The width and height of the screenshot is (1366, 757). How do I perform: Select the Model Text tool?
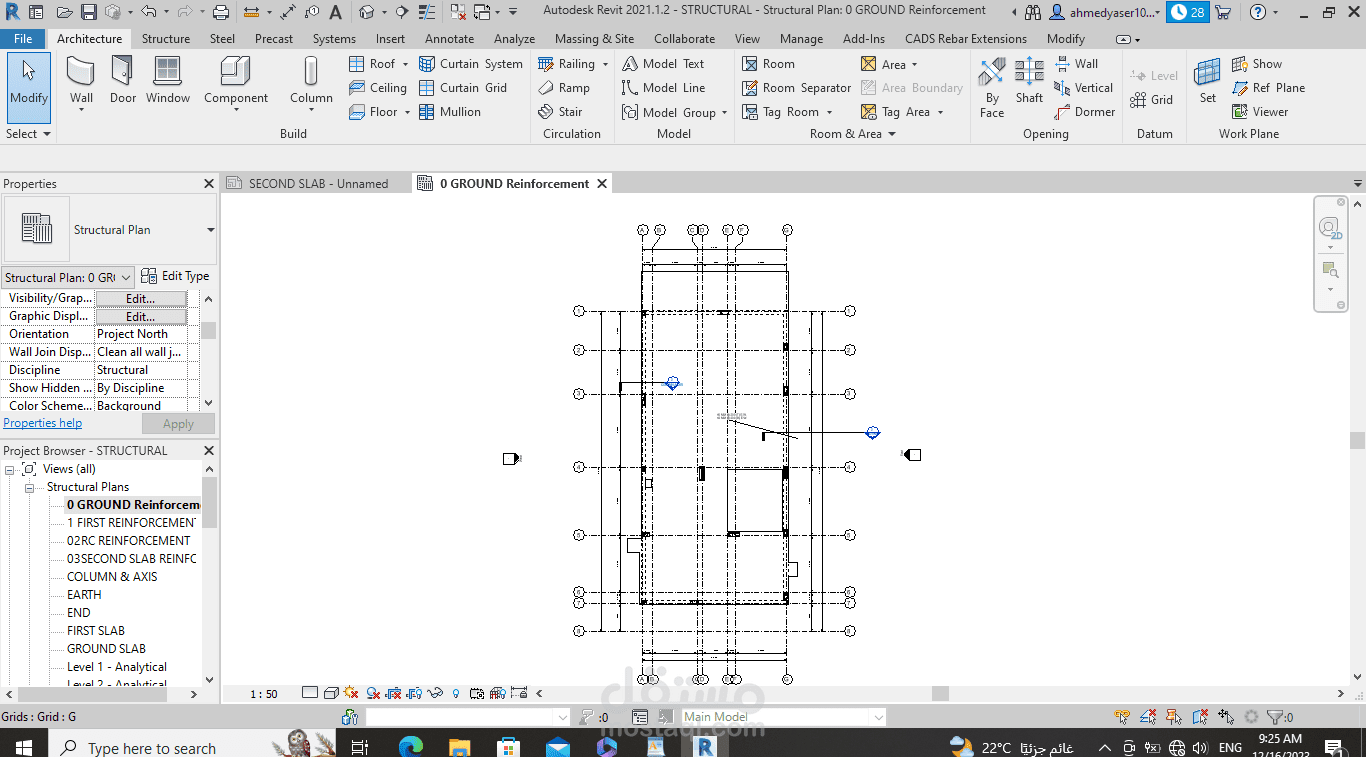pos(663,64)
